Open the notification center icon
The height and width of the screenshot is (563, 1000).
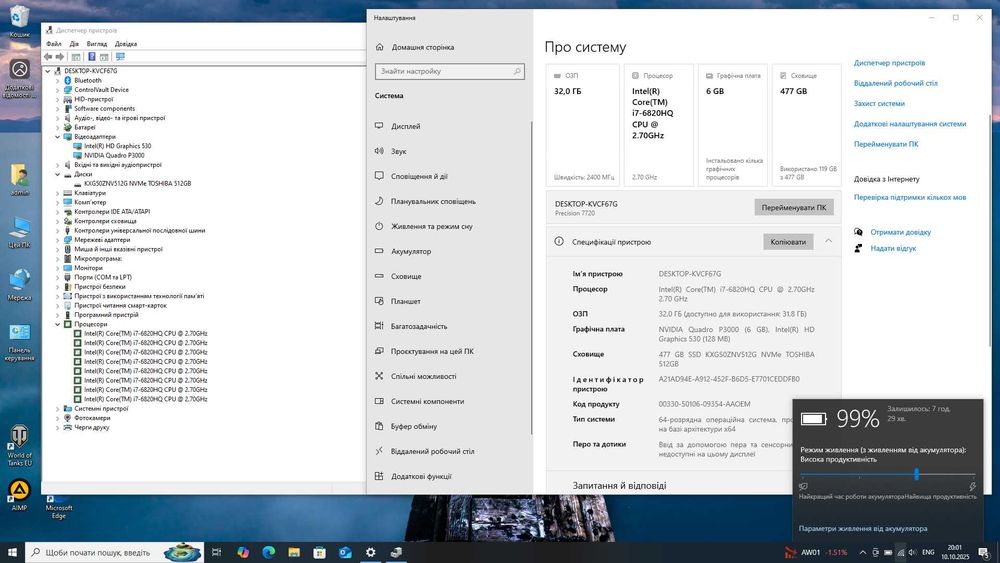pyautogui.click(x=984, y=552)
